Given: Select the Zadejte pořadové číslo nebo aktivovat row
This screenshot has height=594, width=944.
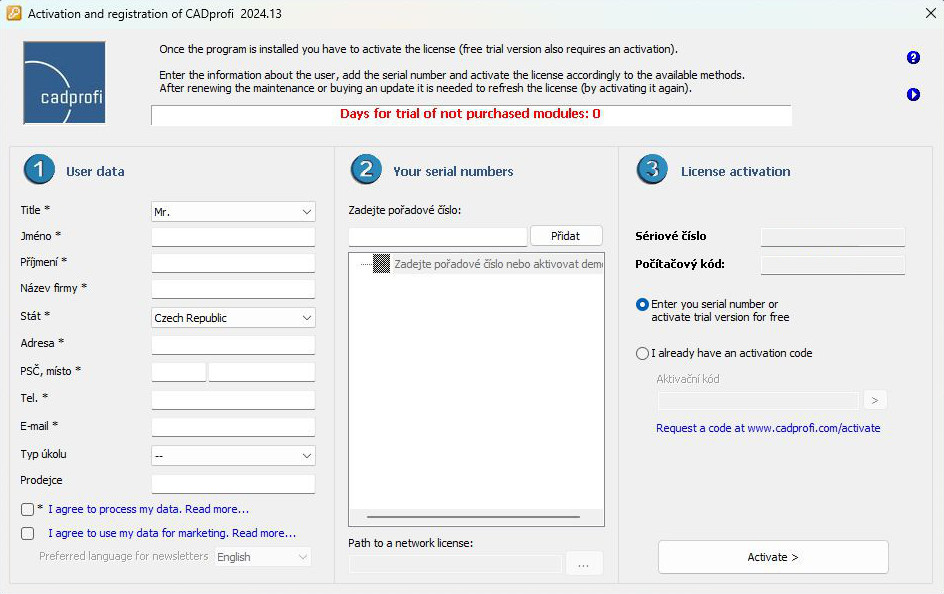Looking at the screenshot, I should pos(497,264).
